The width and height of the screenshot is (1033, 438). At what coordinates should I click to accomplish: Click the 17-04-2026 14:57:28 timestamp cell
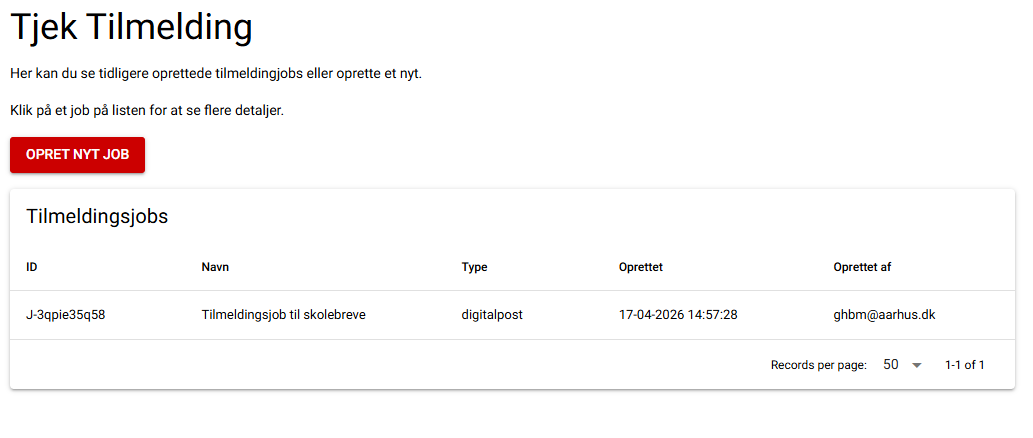[x=678, y=315]
